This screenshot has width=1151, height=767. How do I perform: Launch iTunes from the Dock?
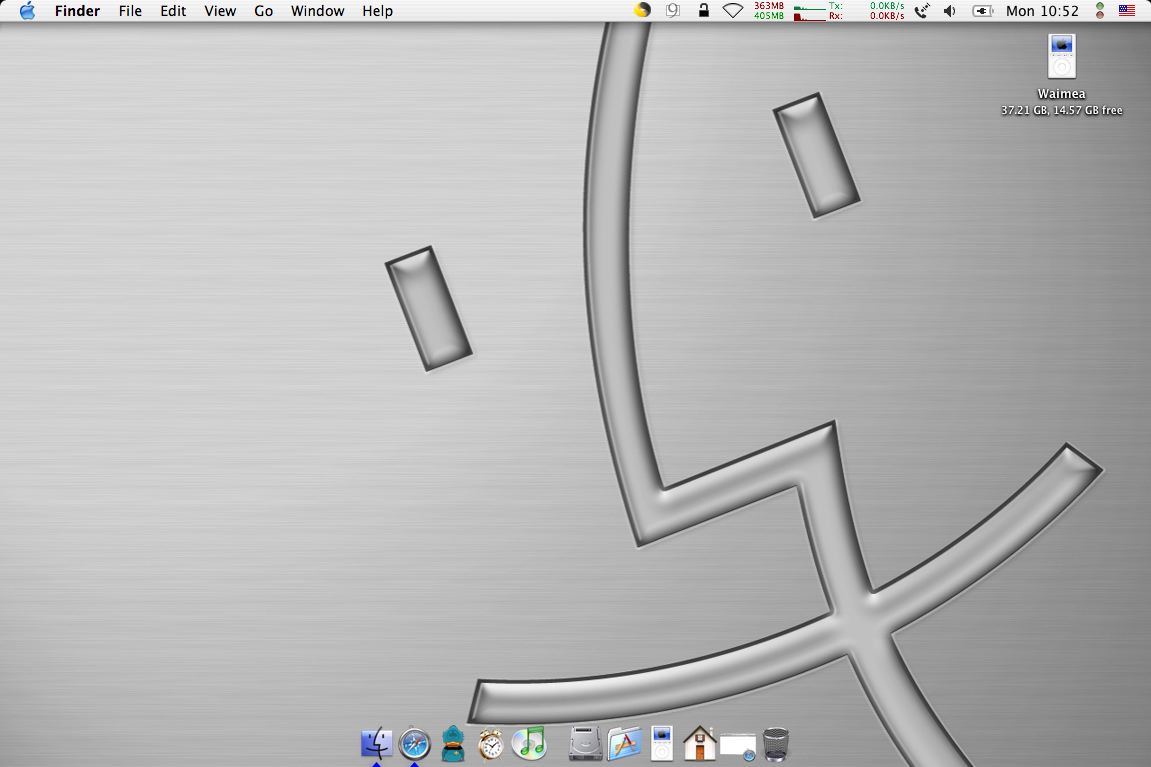529,743
